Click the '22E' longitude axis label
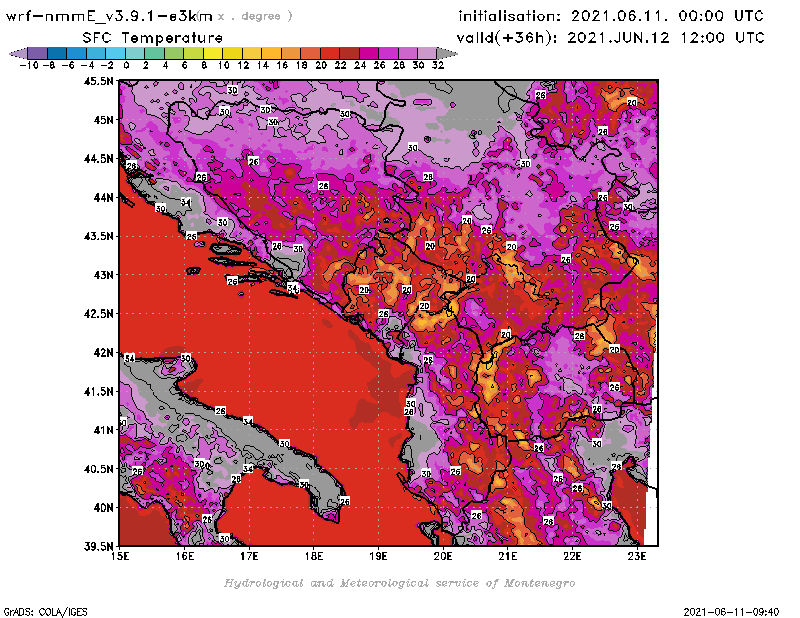800x618 pixels. click(x=572, y=556)
